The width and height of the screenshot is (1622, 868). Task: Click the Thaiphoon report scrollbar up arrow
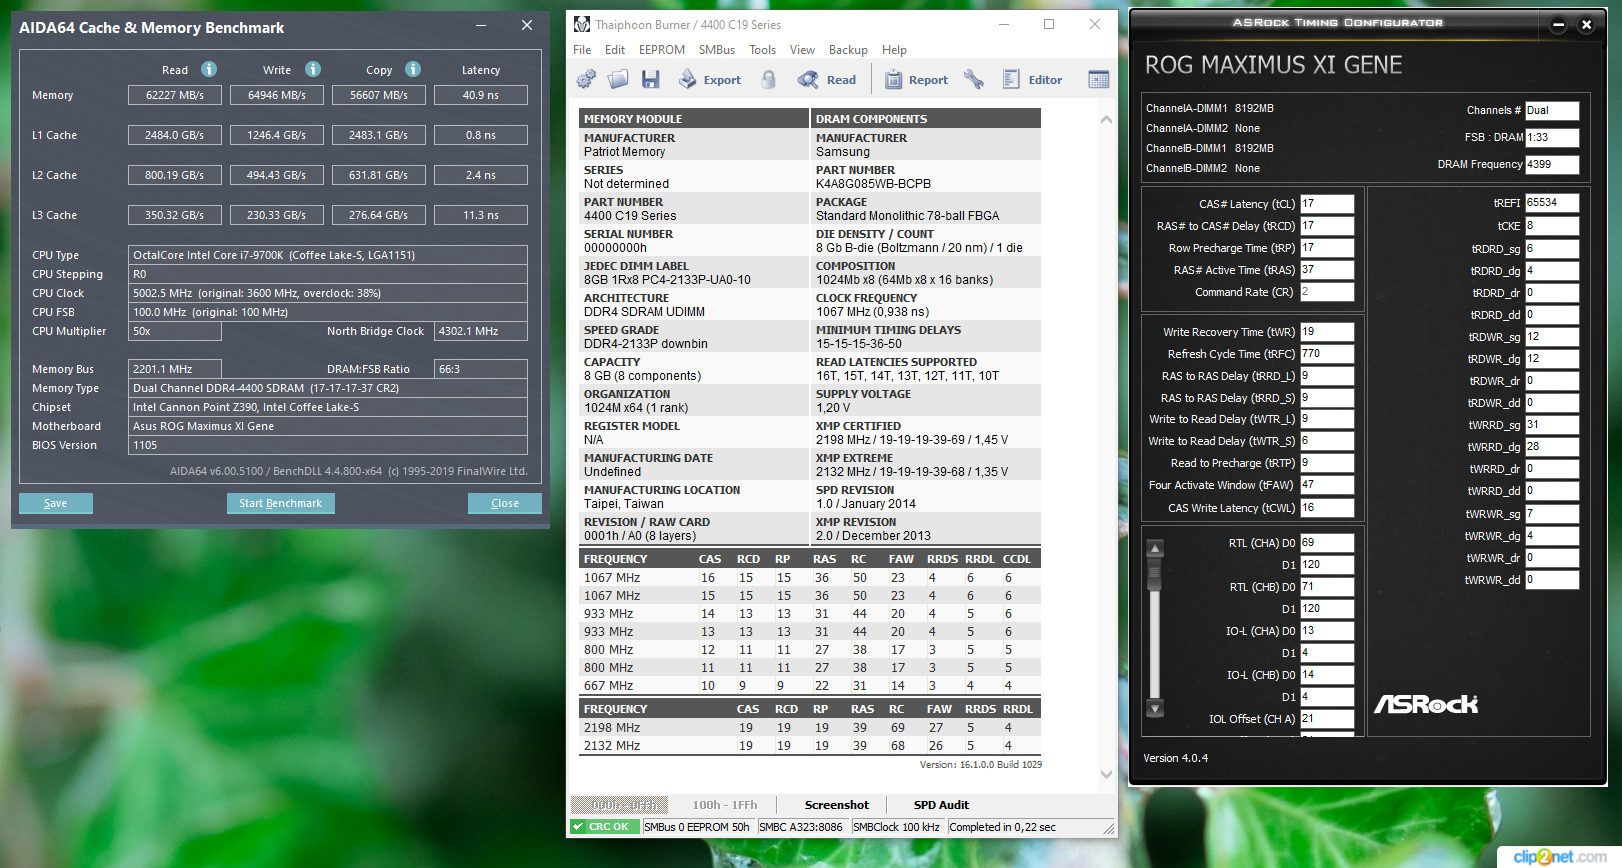point(1106,120)
